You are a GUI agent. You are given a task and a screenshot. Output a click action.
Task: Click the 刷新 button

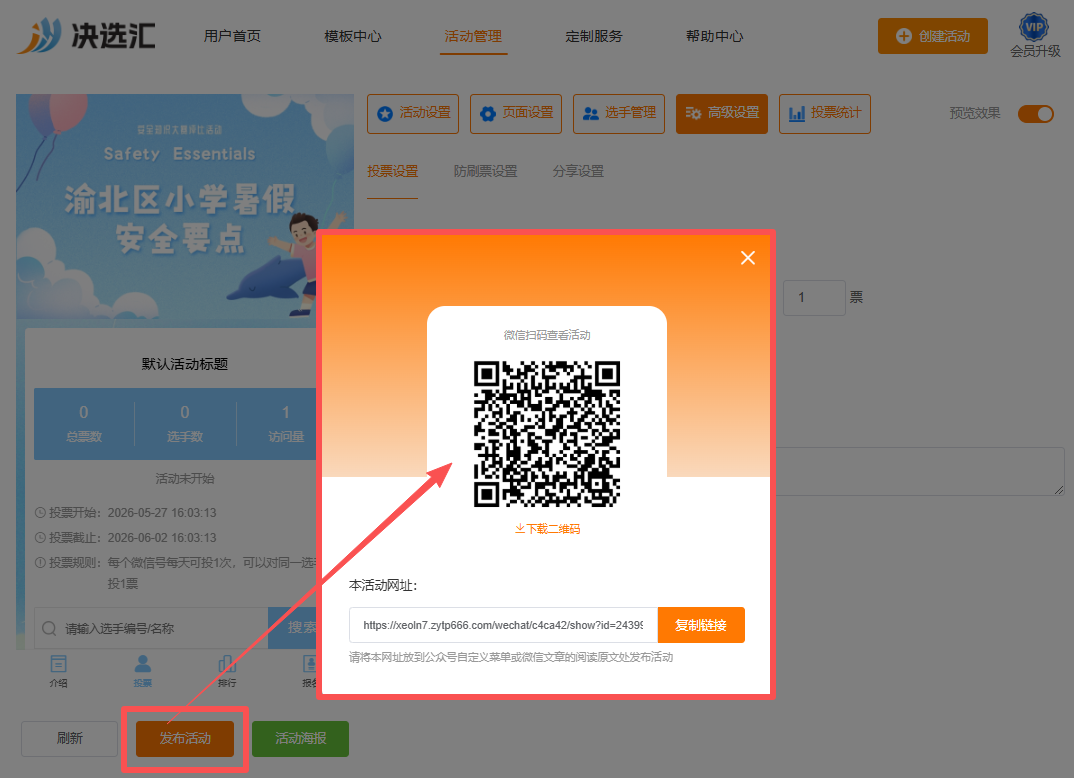[x=69, y=738]
